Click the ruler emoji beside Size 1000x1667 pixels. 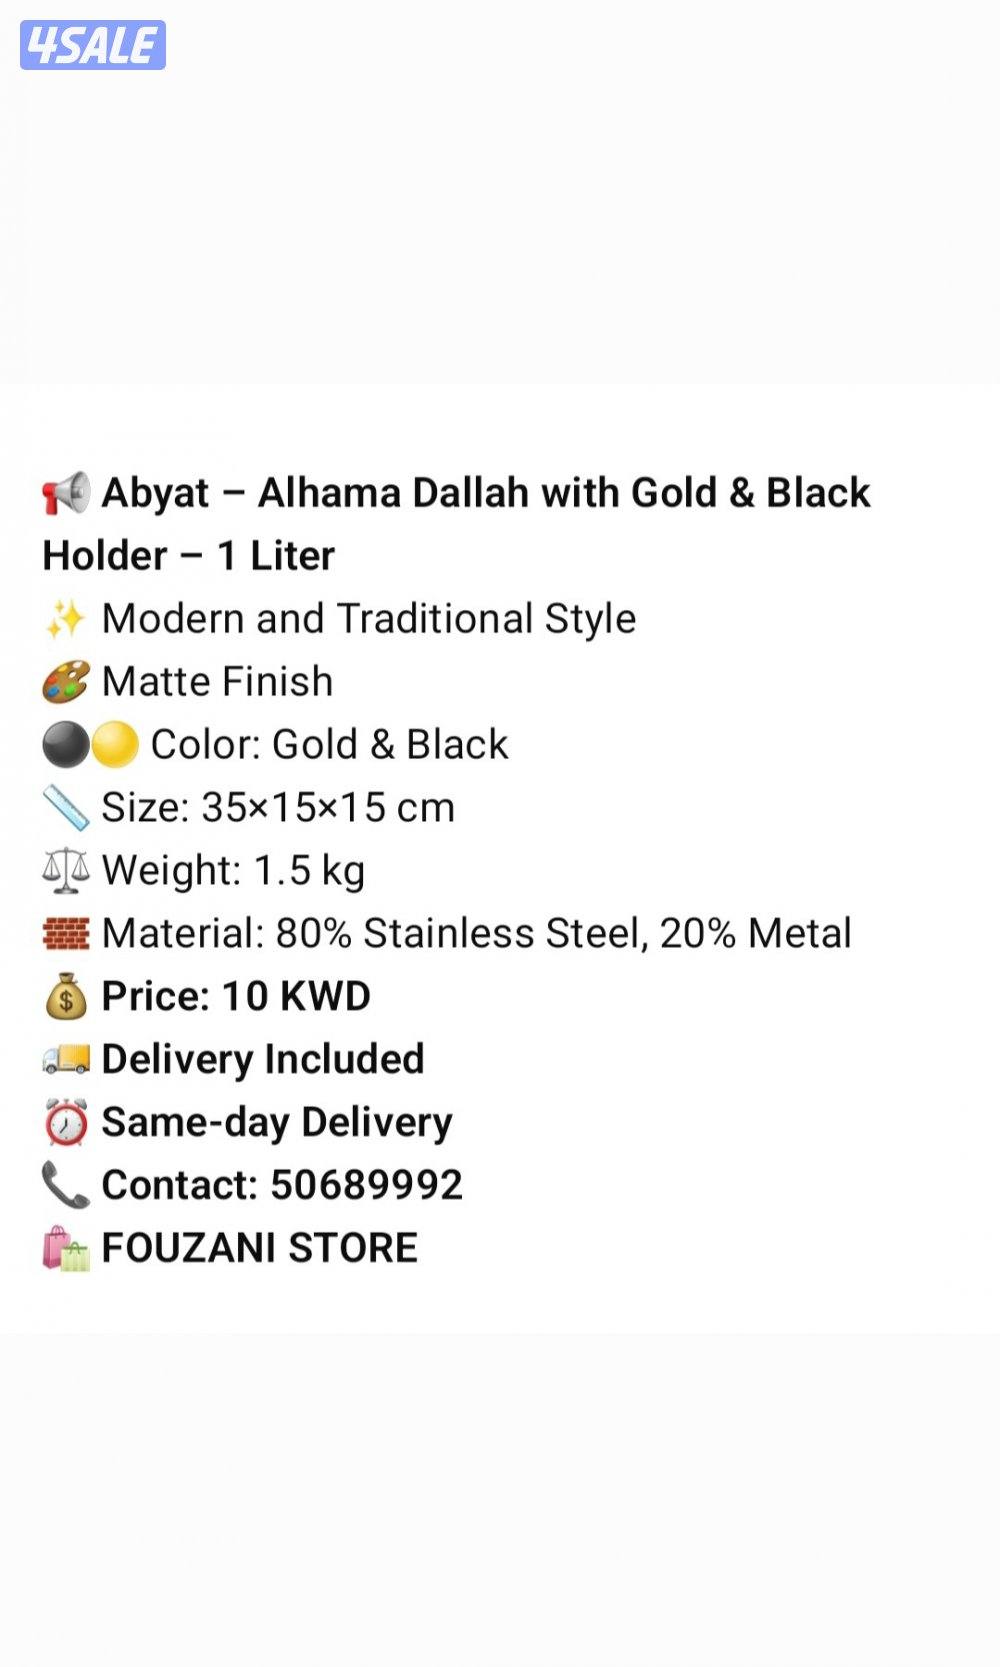tap(66, 808)
